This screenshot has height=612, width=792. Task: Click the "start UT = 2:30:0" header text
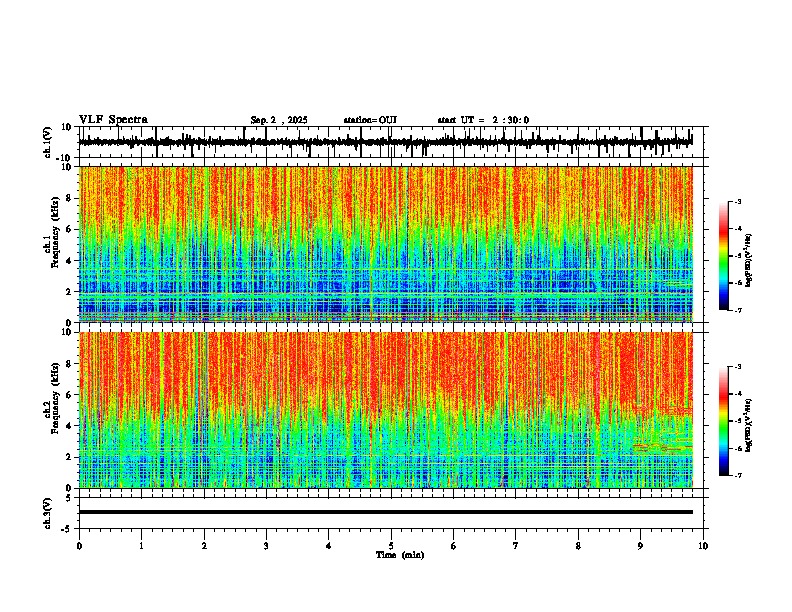483,120
